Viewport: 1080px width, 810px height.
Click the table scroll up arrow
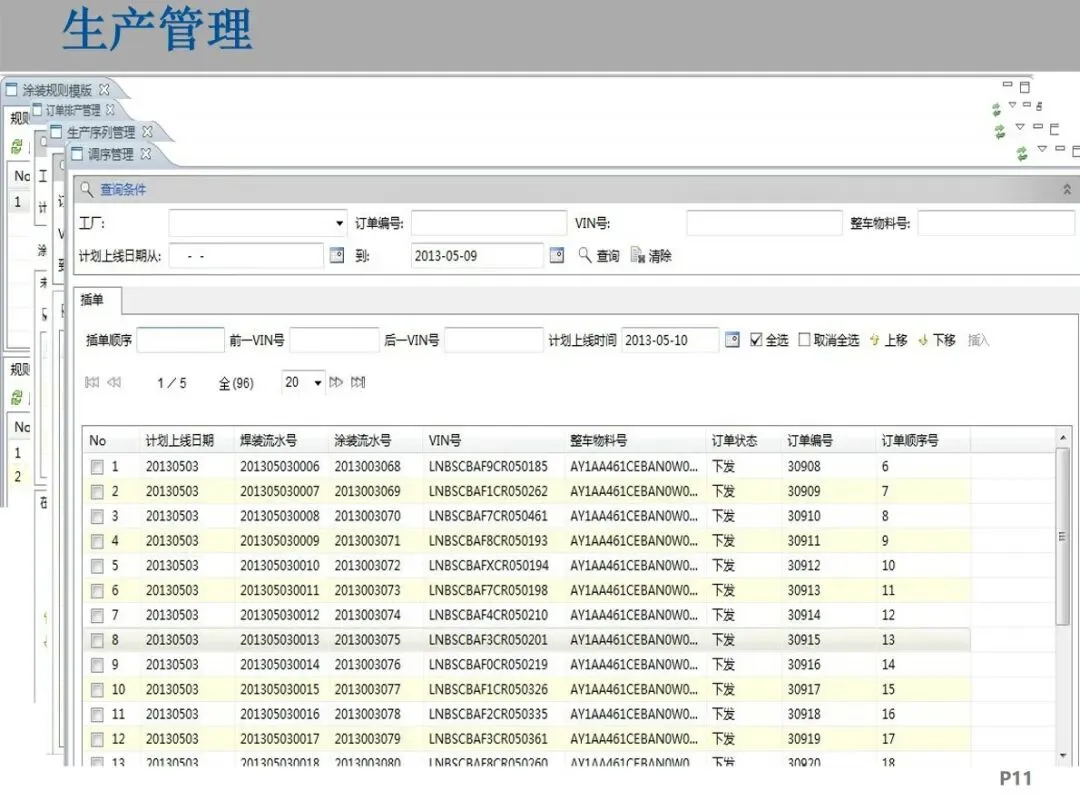tap(1063, 437)
